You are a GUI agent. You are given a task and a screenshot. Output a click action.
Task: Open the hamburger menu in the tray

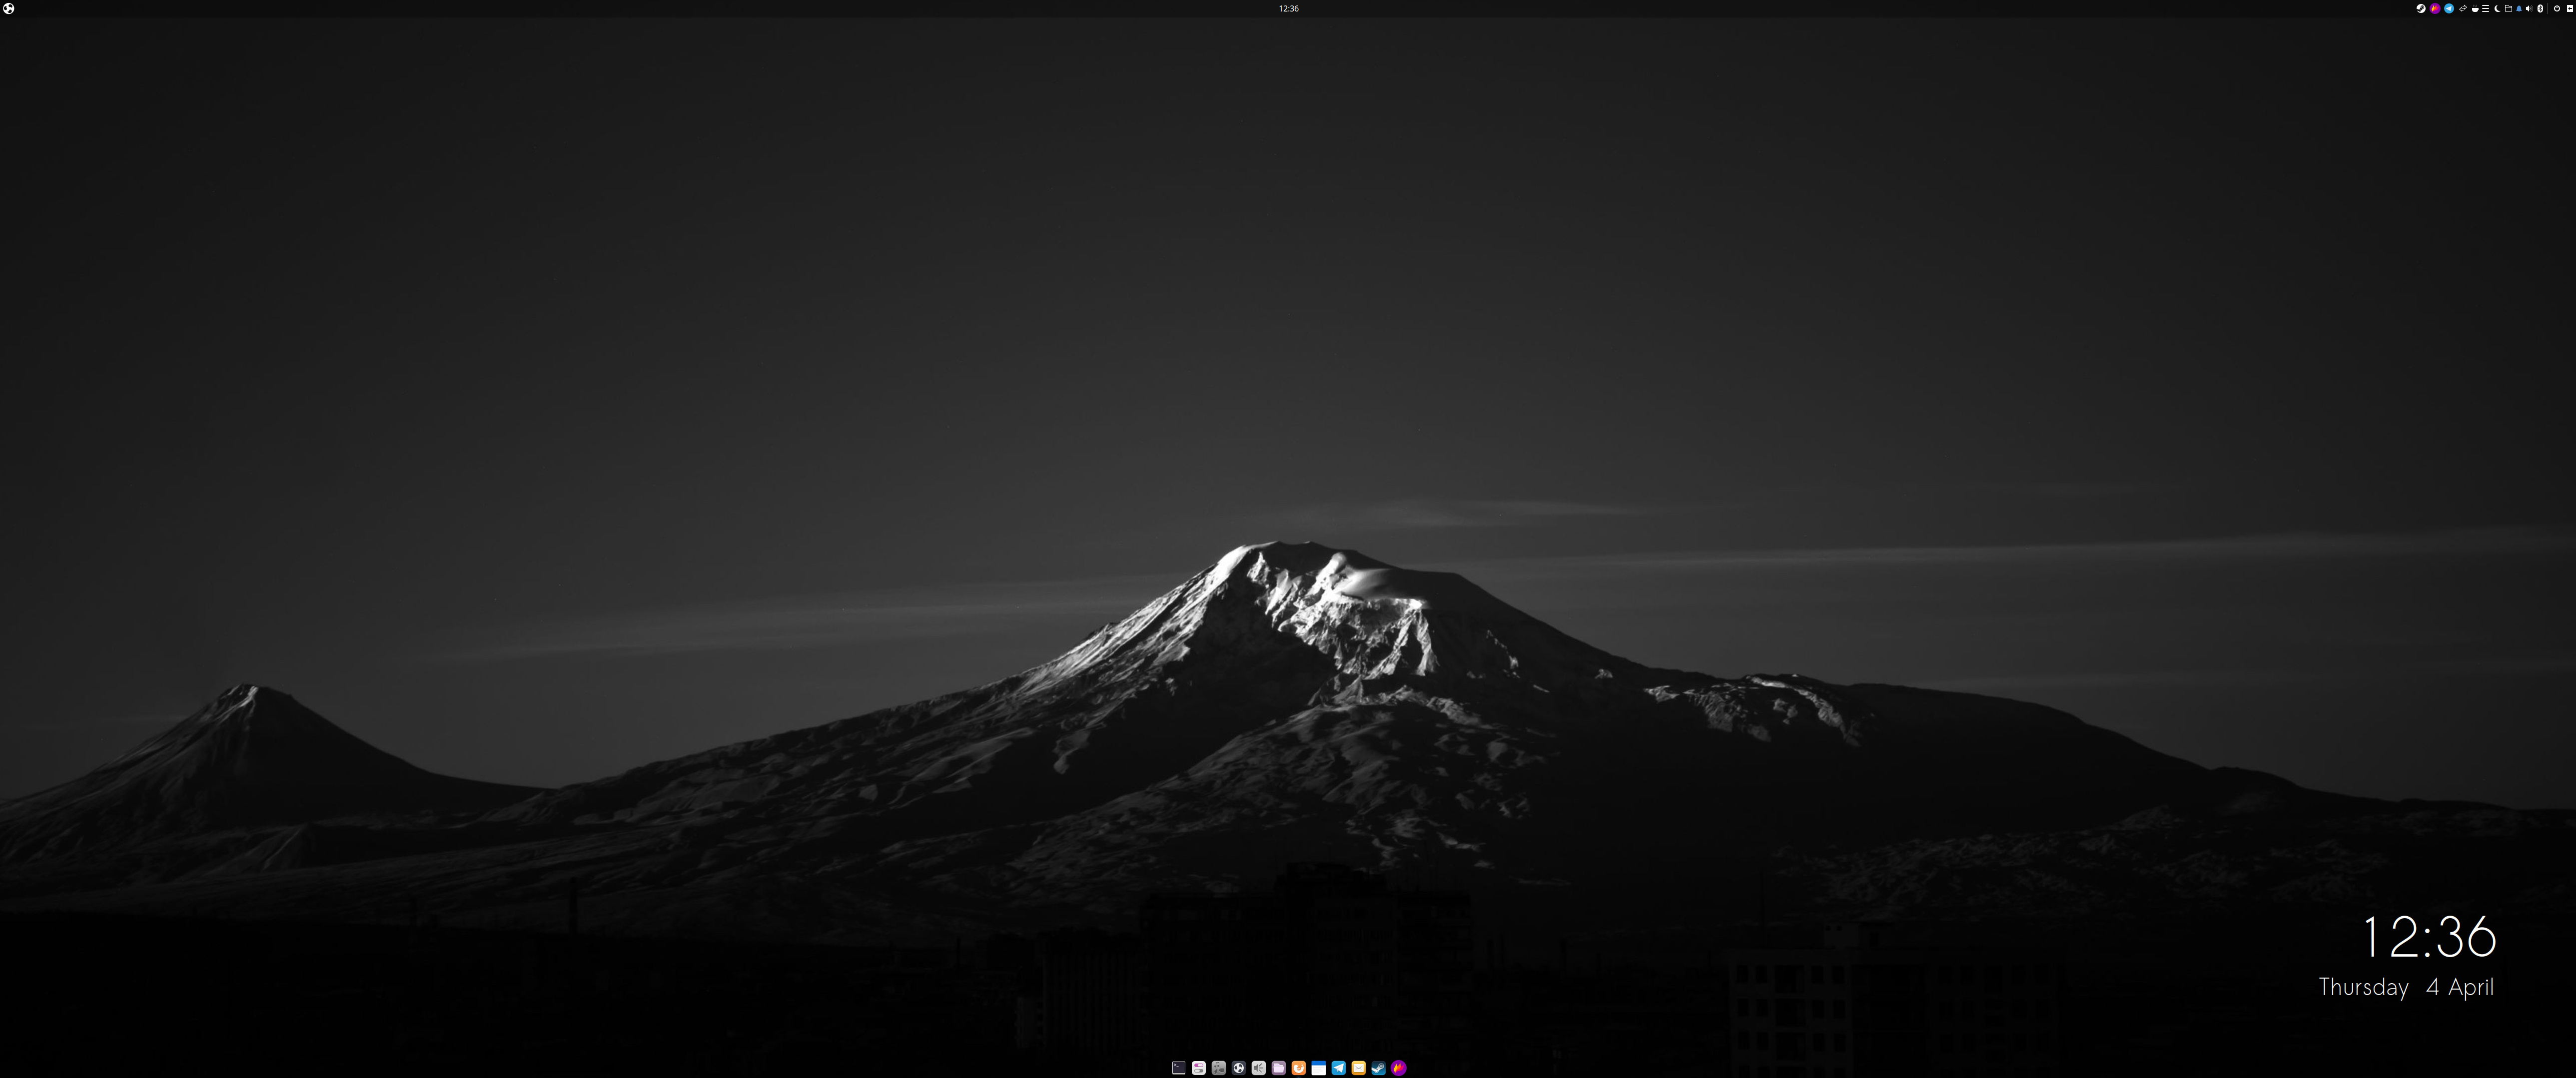pyautogui.click(x=2486, y=9)
